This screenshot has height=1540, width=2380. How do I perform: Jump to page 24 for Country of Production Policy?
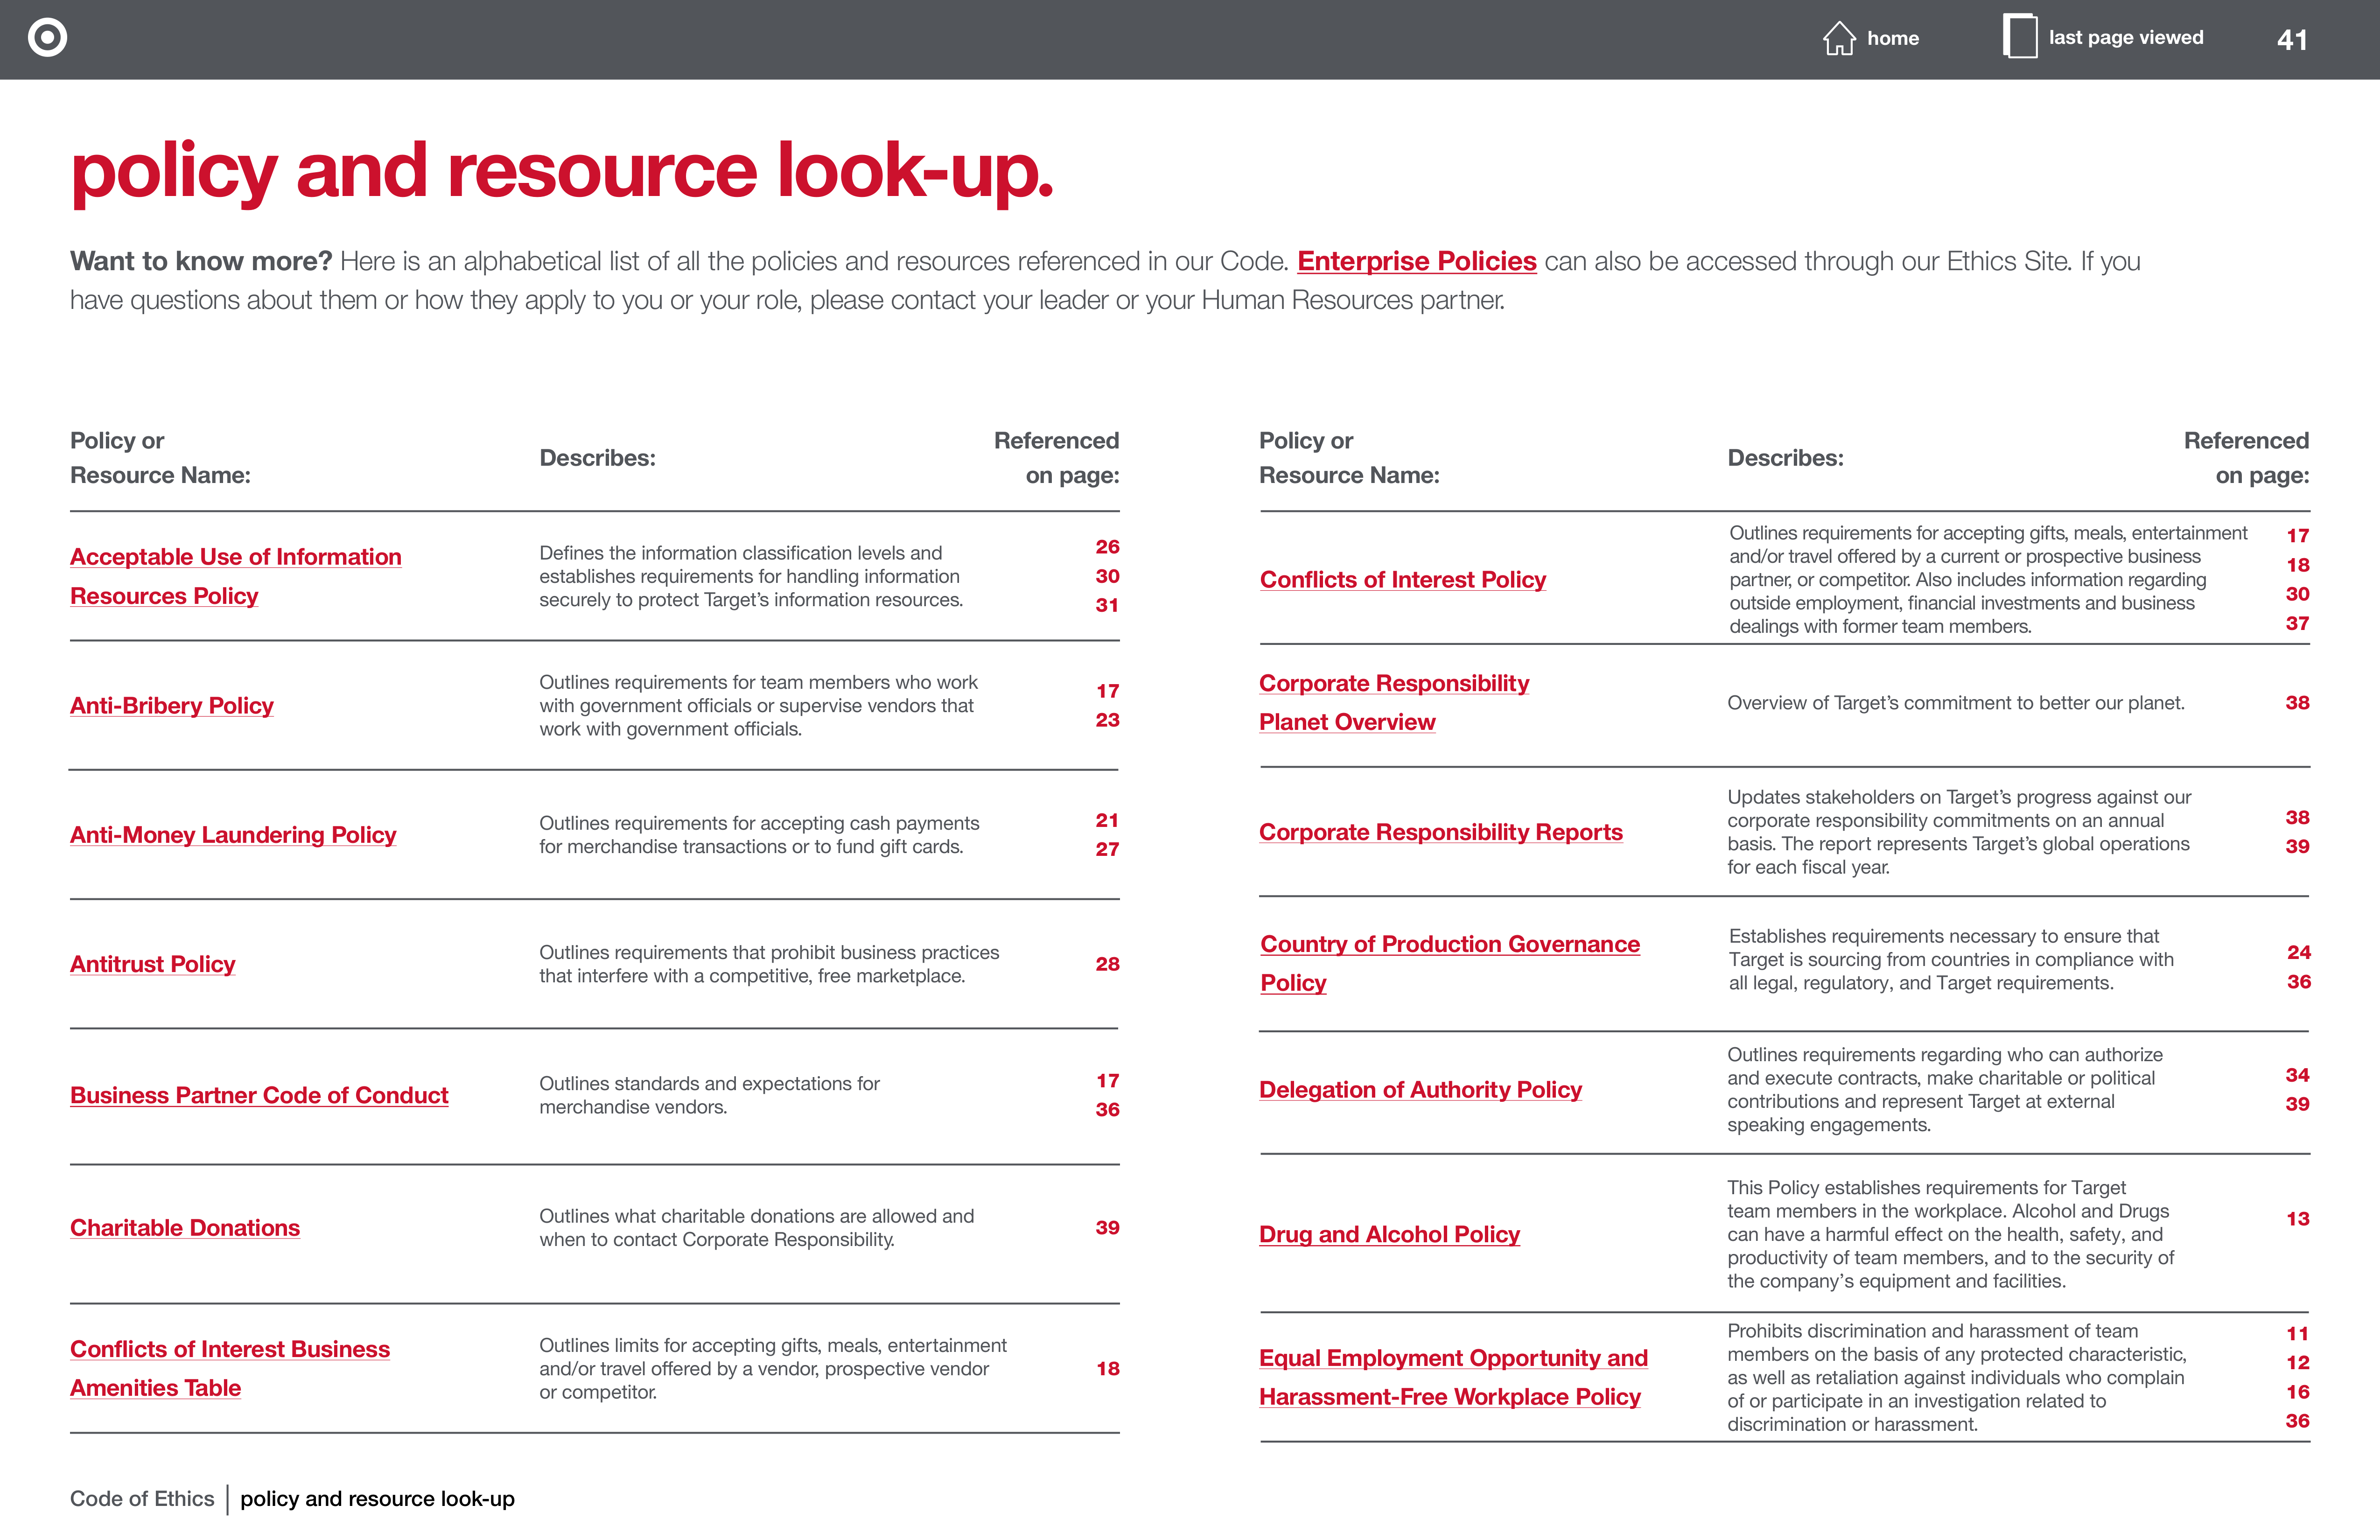pos(2298,952)
